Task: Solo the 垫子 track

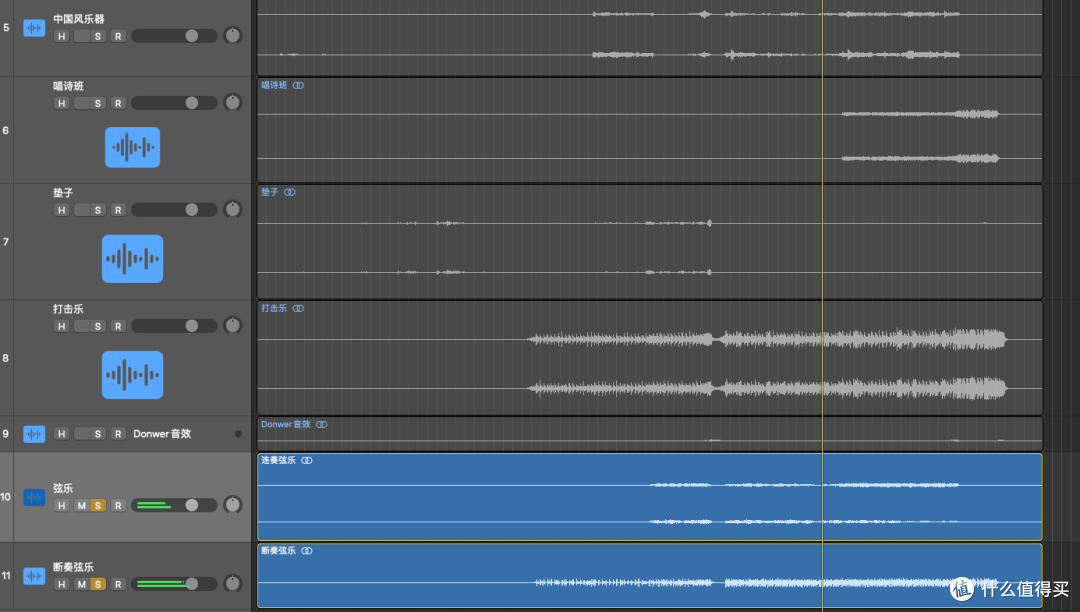Action: tap(98, 210)
